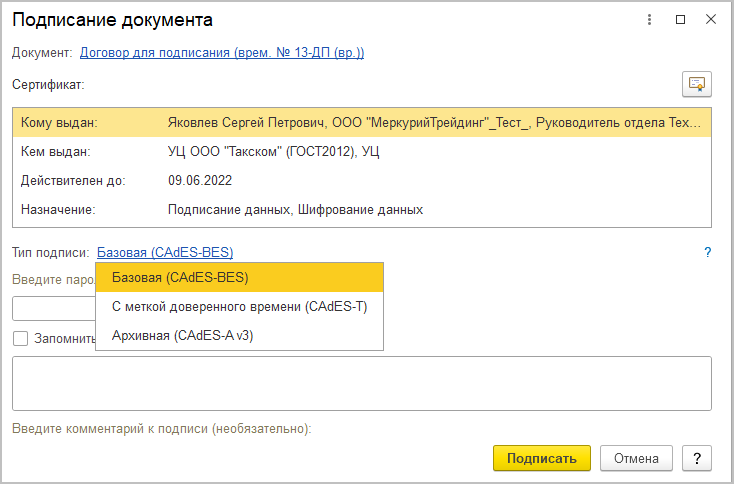Viewport: 734px width, 484px height.
Task: Select the Кому выдан certificate row
Action: [x=361, y=123]
